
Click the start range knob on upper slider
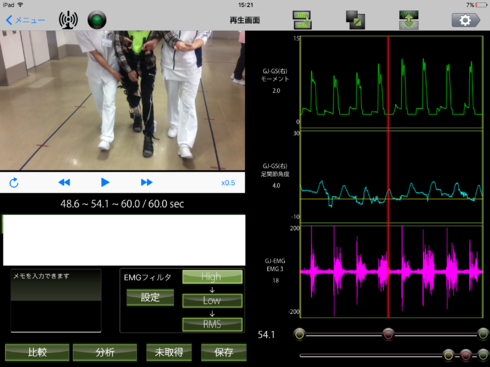pyautogui.click(x=299, y=334)
